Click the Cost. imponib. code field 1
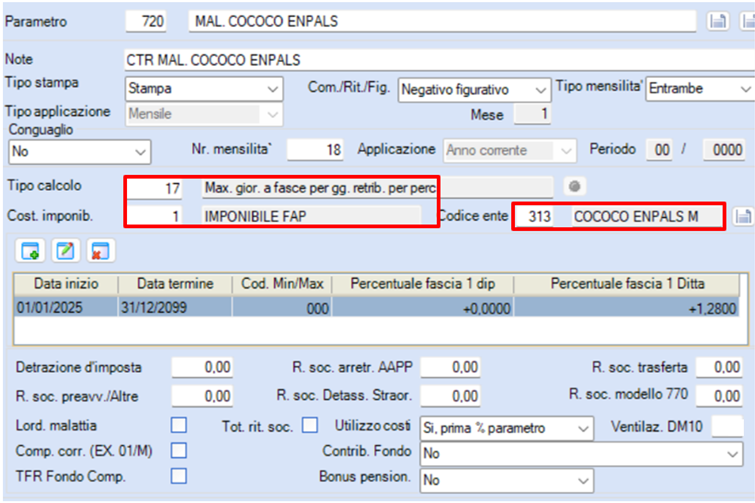Screen dimensions: 755x503 155,216
